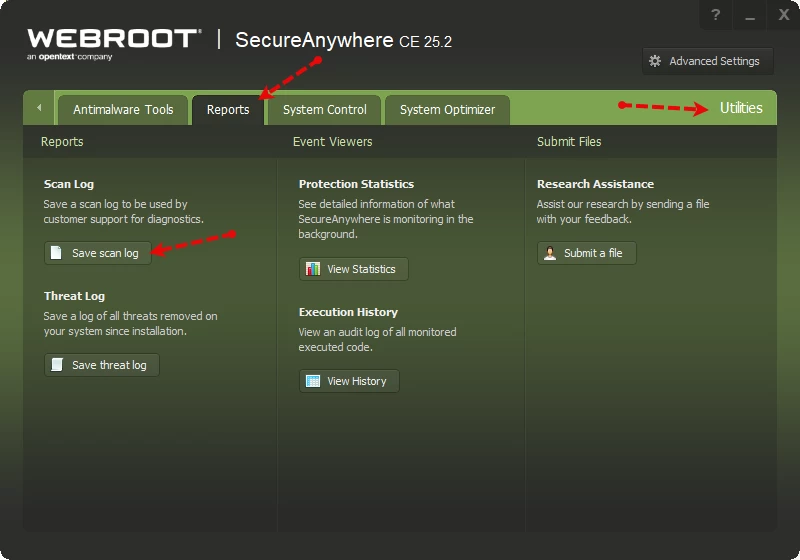The width and height of the screenshot is (800, 560).
Task: Open help with the question mark icon
Action: (716, 15)
